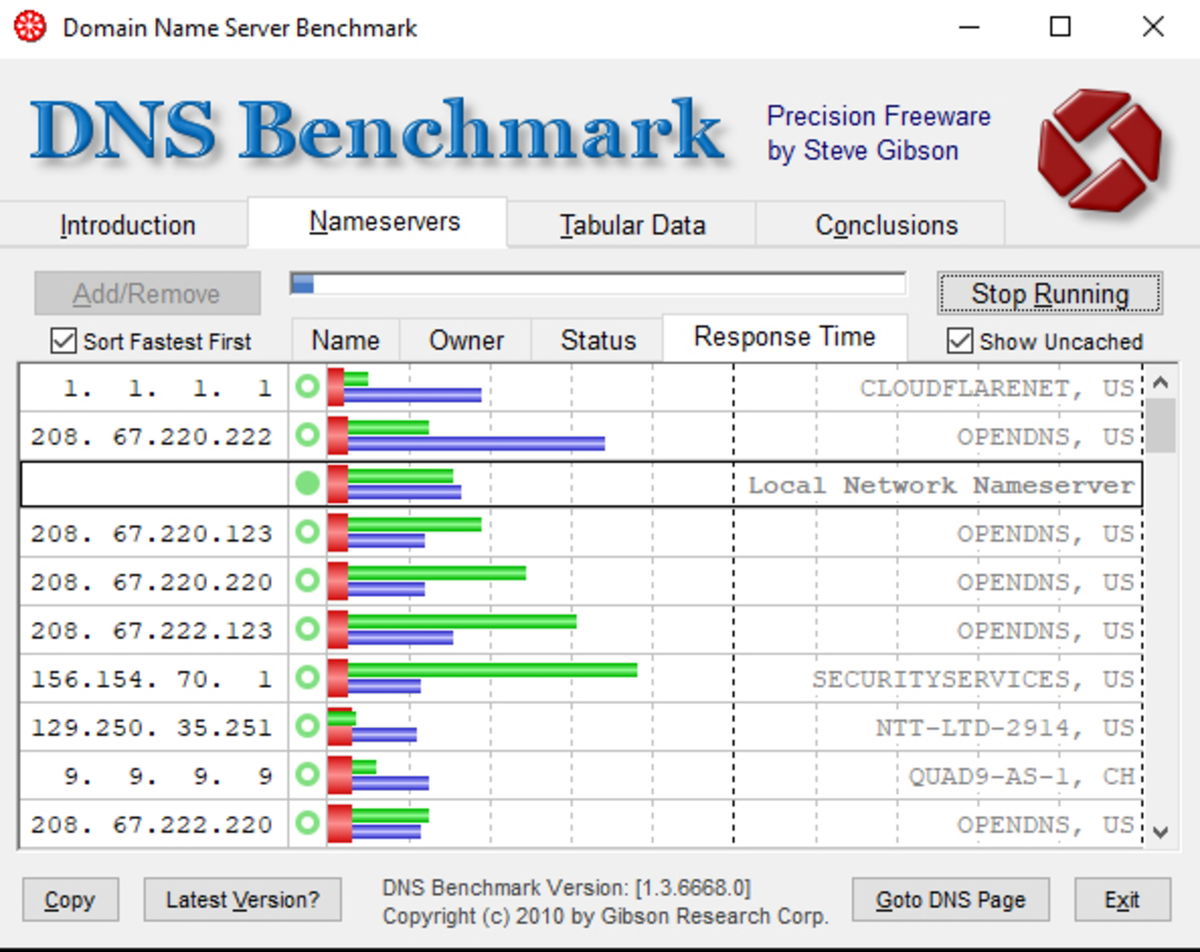The image size is (1200, 952).
Task: Sort by the Name column header
Action: click(x=344, y=340)
